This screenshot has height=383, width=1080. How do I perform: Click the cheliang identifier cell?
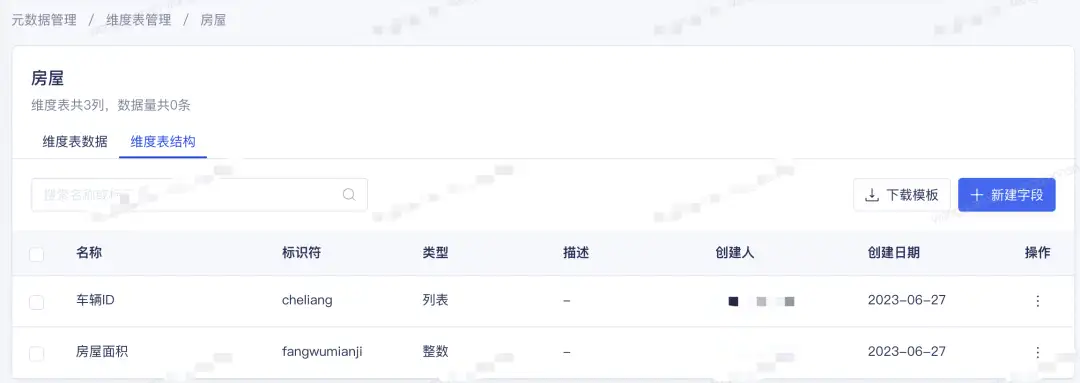tap(307, 300)
